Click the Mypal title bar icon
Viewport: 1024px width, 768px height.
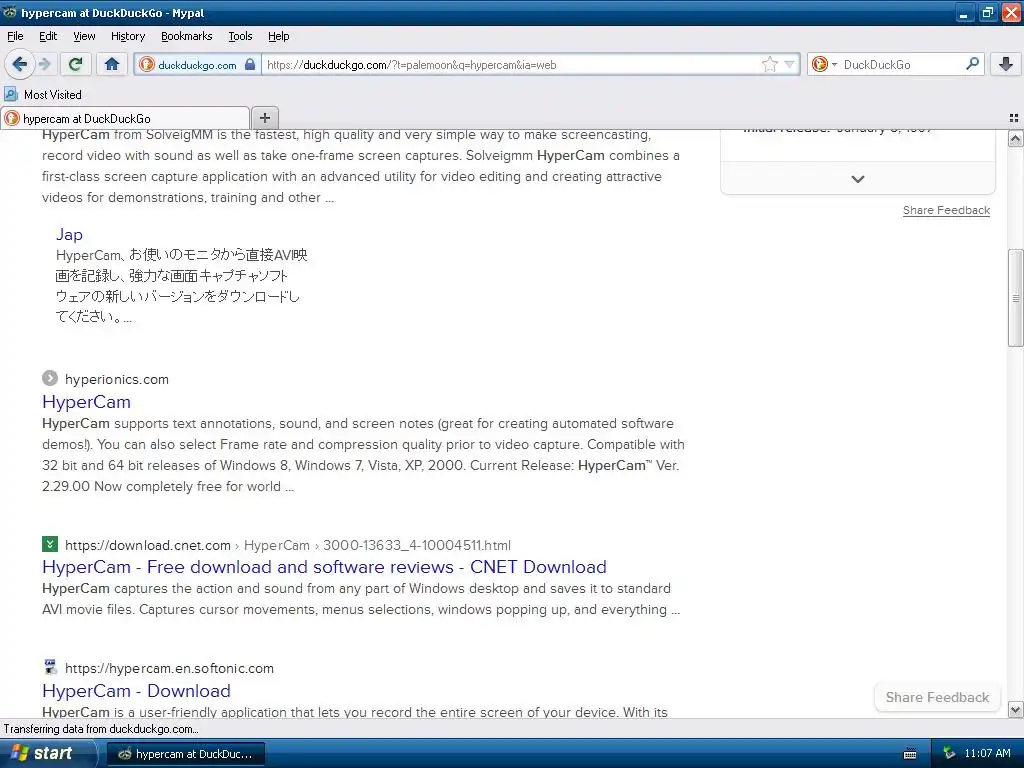tap(10, 12)
